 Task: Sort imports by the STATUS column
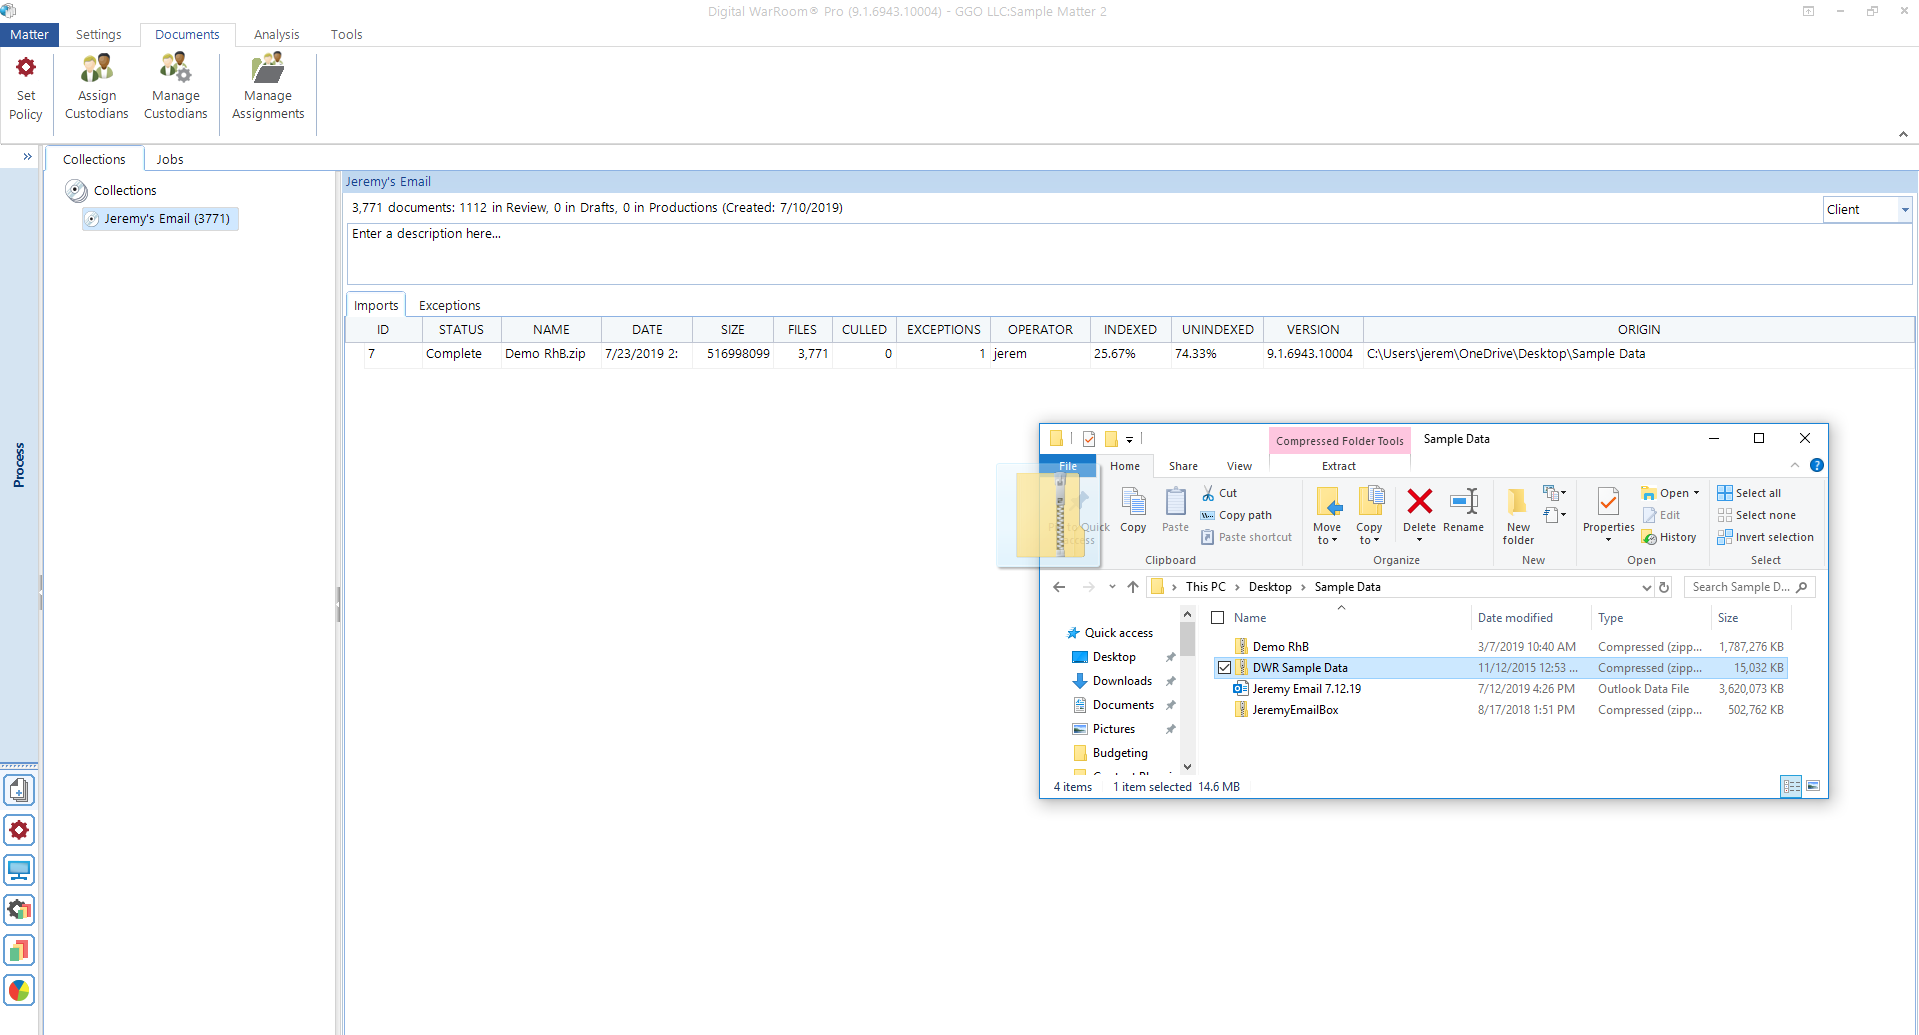pos(461,329)
